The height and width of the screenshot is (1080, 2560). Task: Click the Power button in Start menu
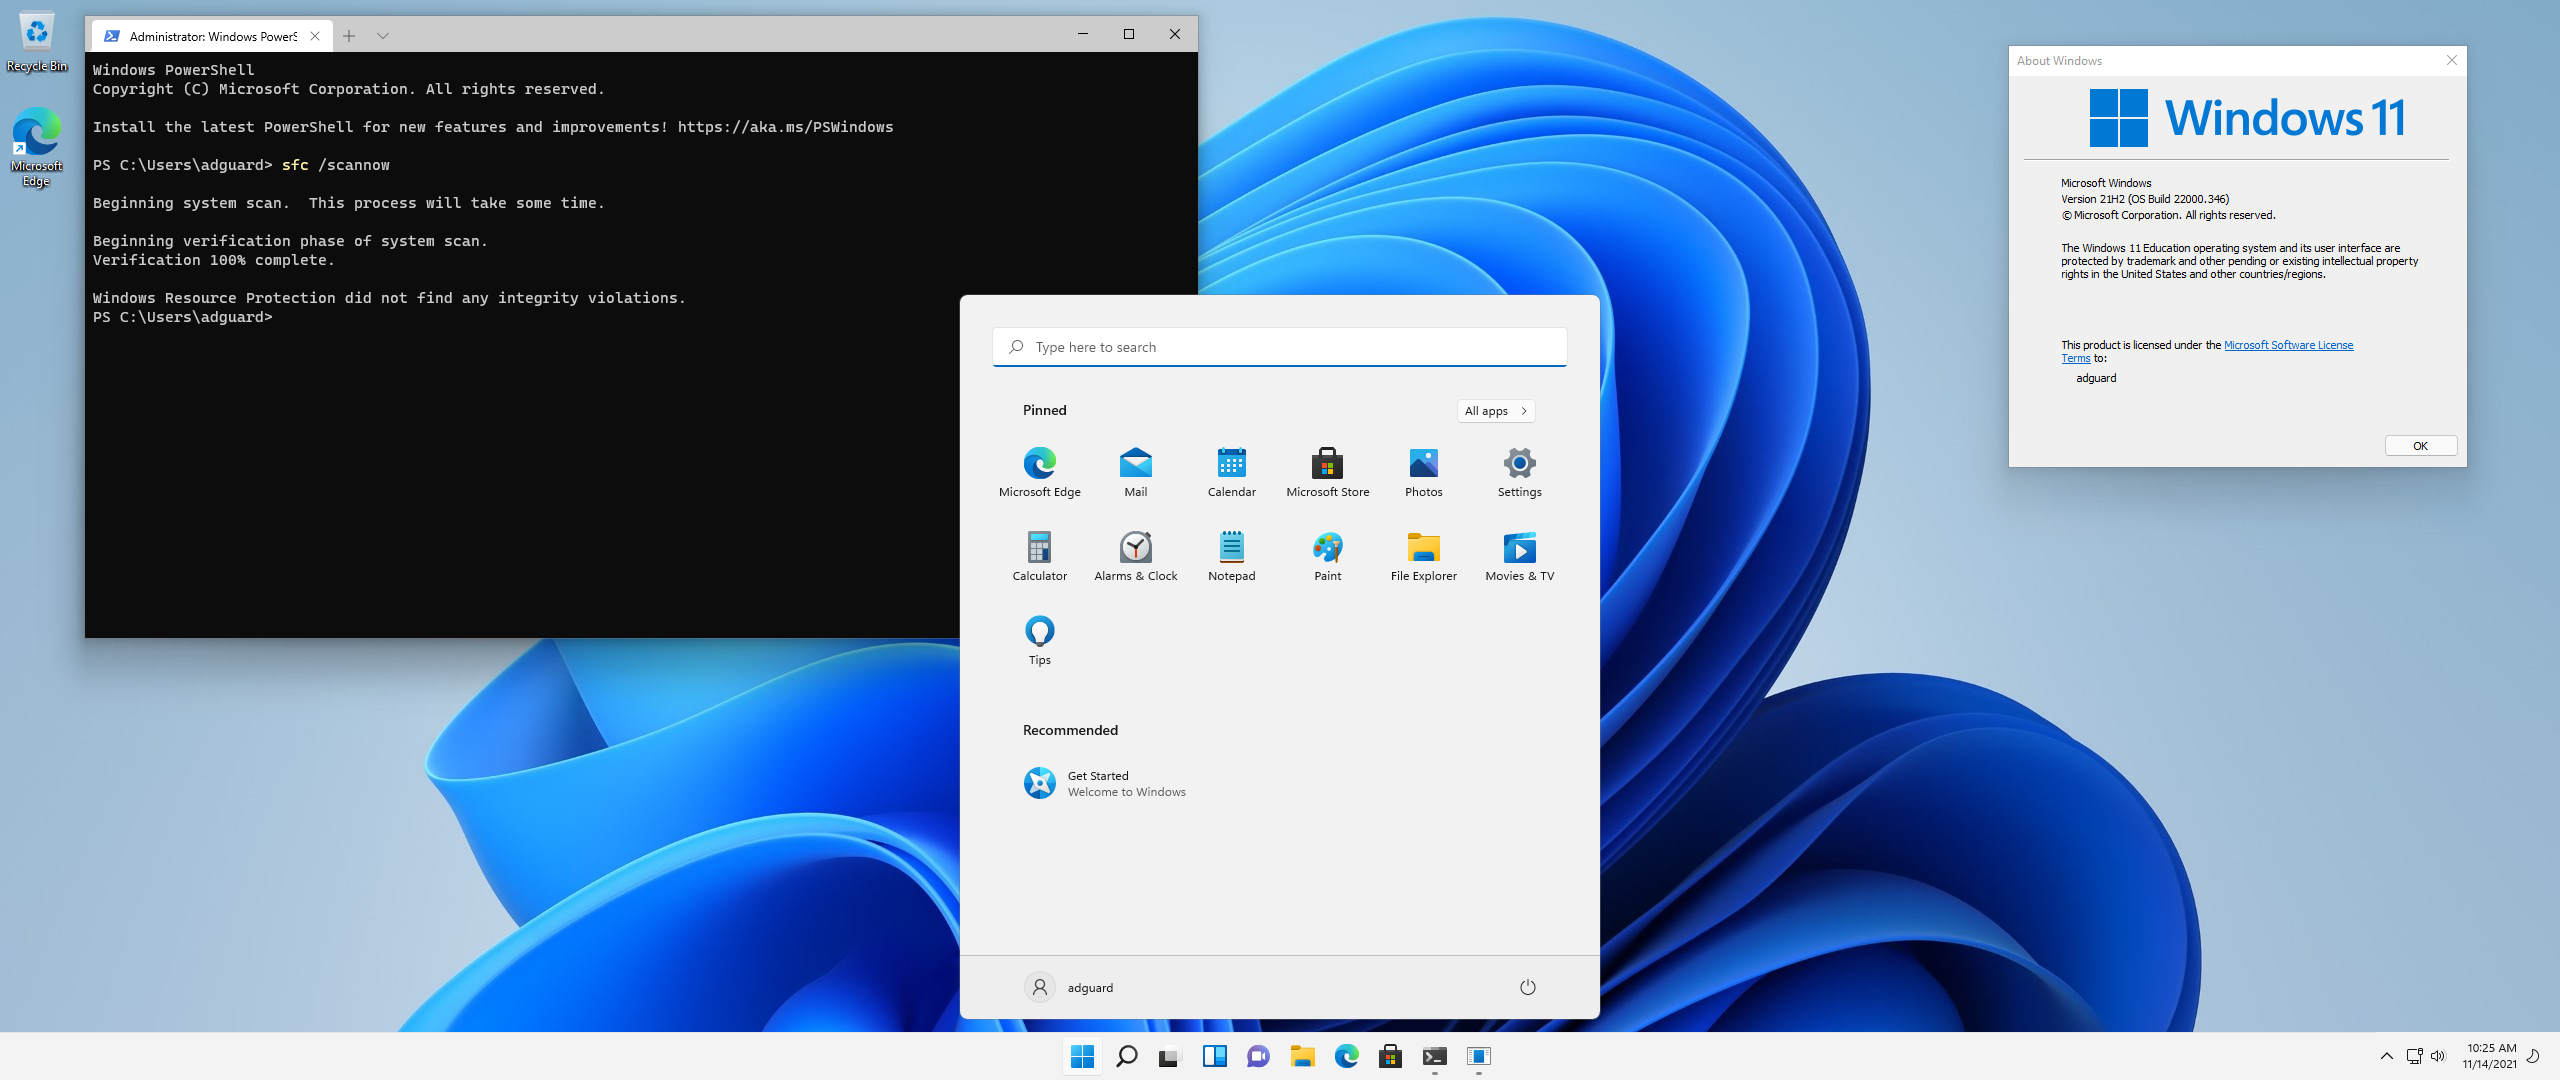[x=1527, y=987]
